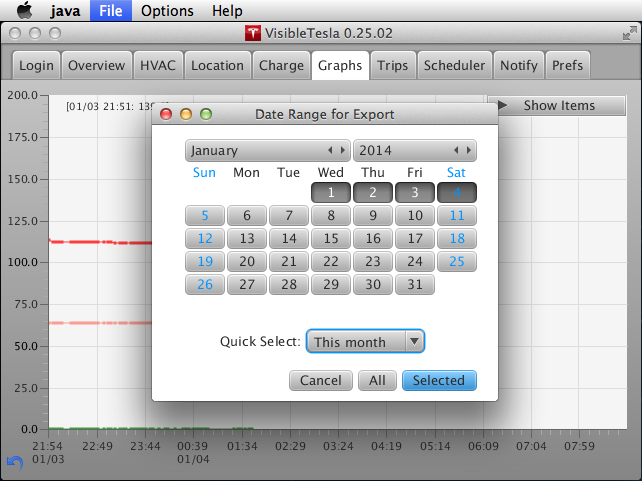Select day 31 in the calendar

(x=415, y=284)
